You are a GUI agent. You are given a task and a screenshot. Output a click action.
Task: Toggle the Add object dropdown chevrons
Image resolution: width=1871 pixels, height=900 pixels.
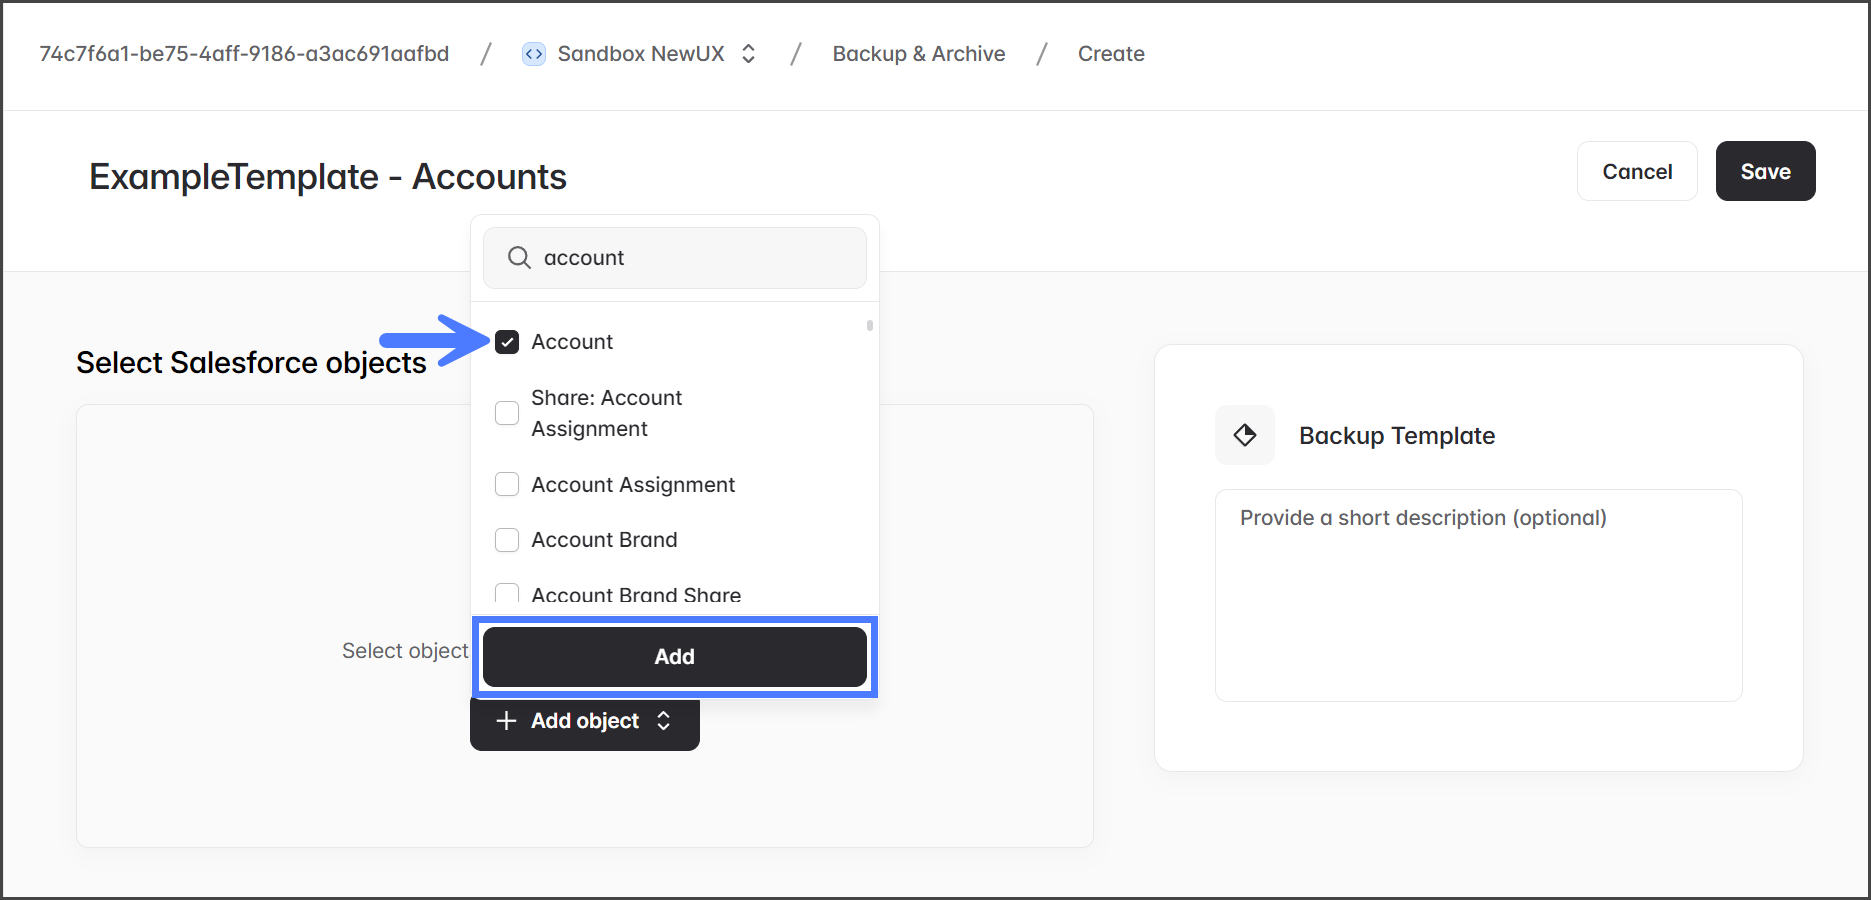coord(663,721)
